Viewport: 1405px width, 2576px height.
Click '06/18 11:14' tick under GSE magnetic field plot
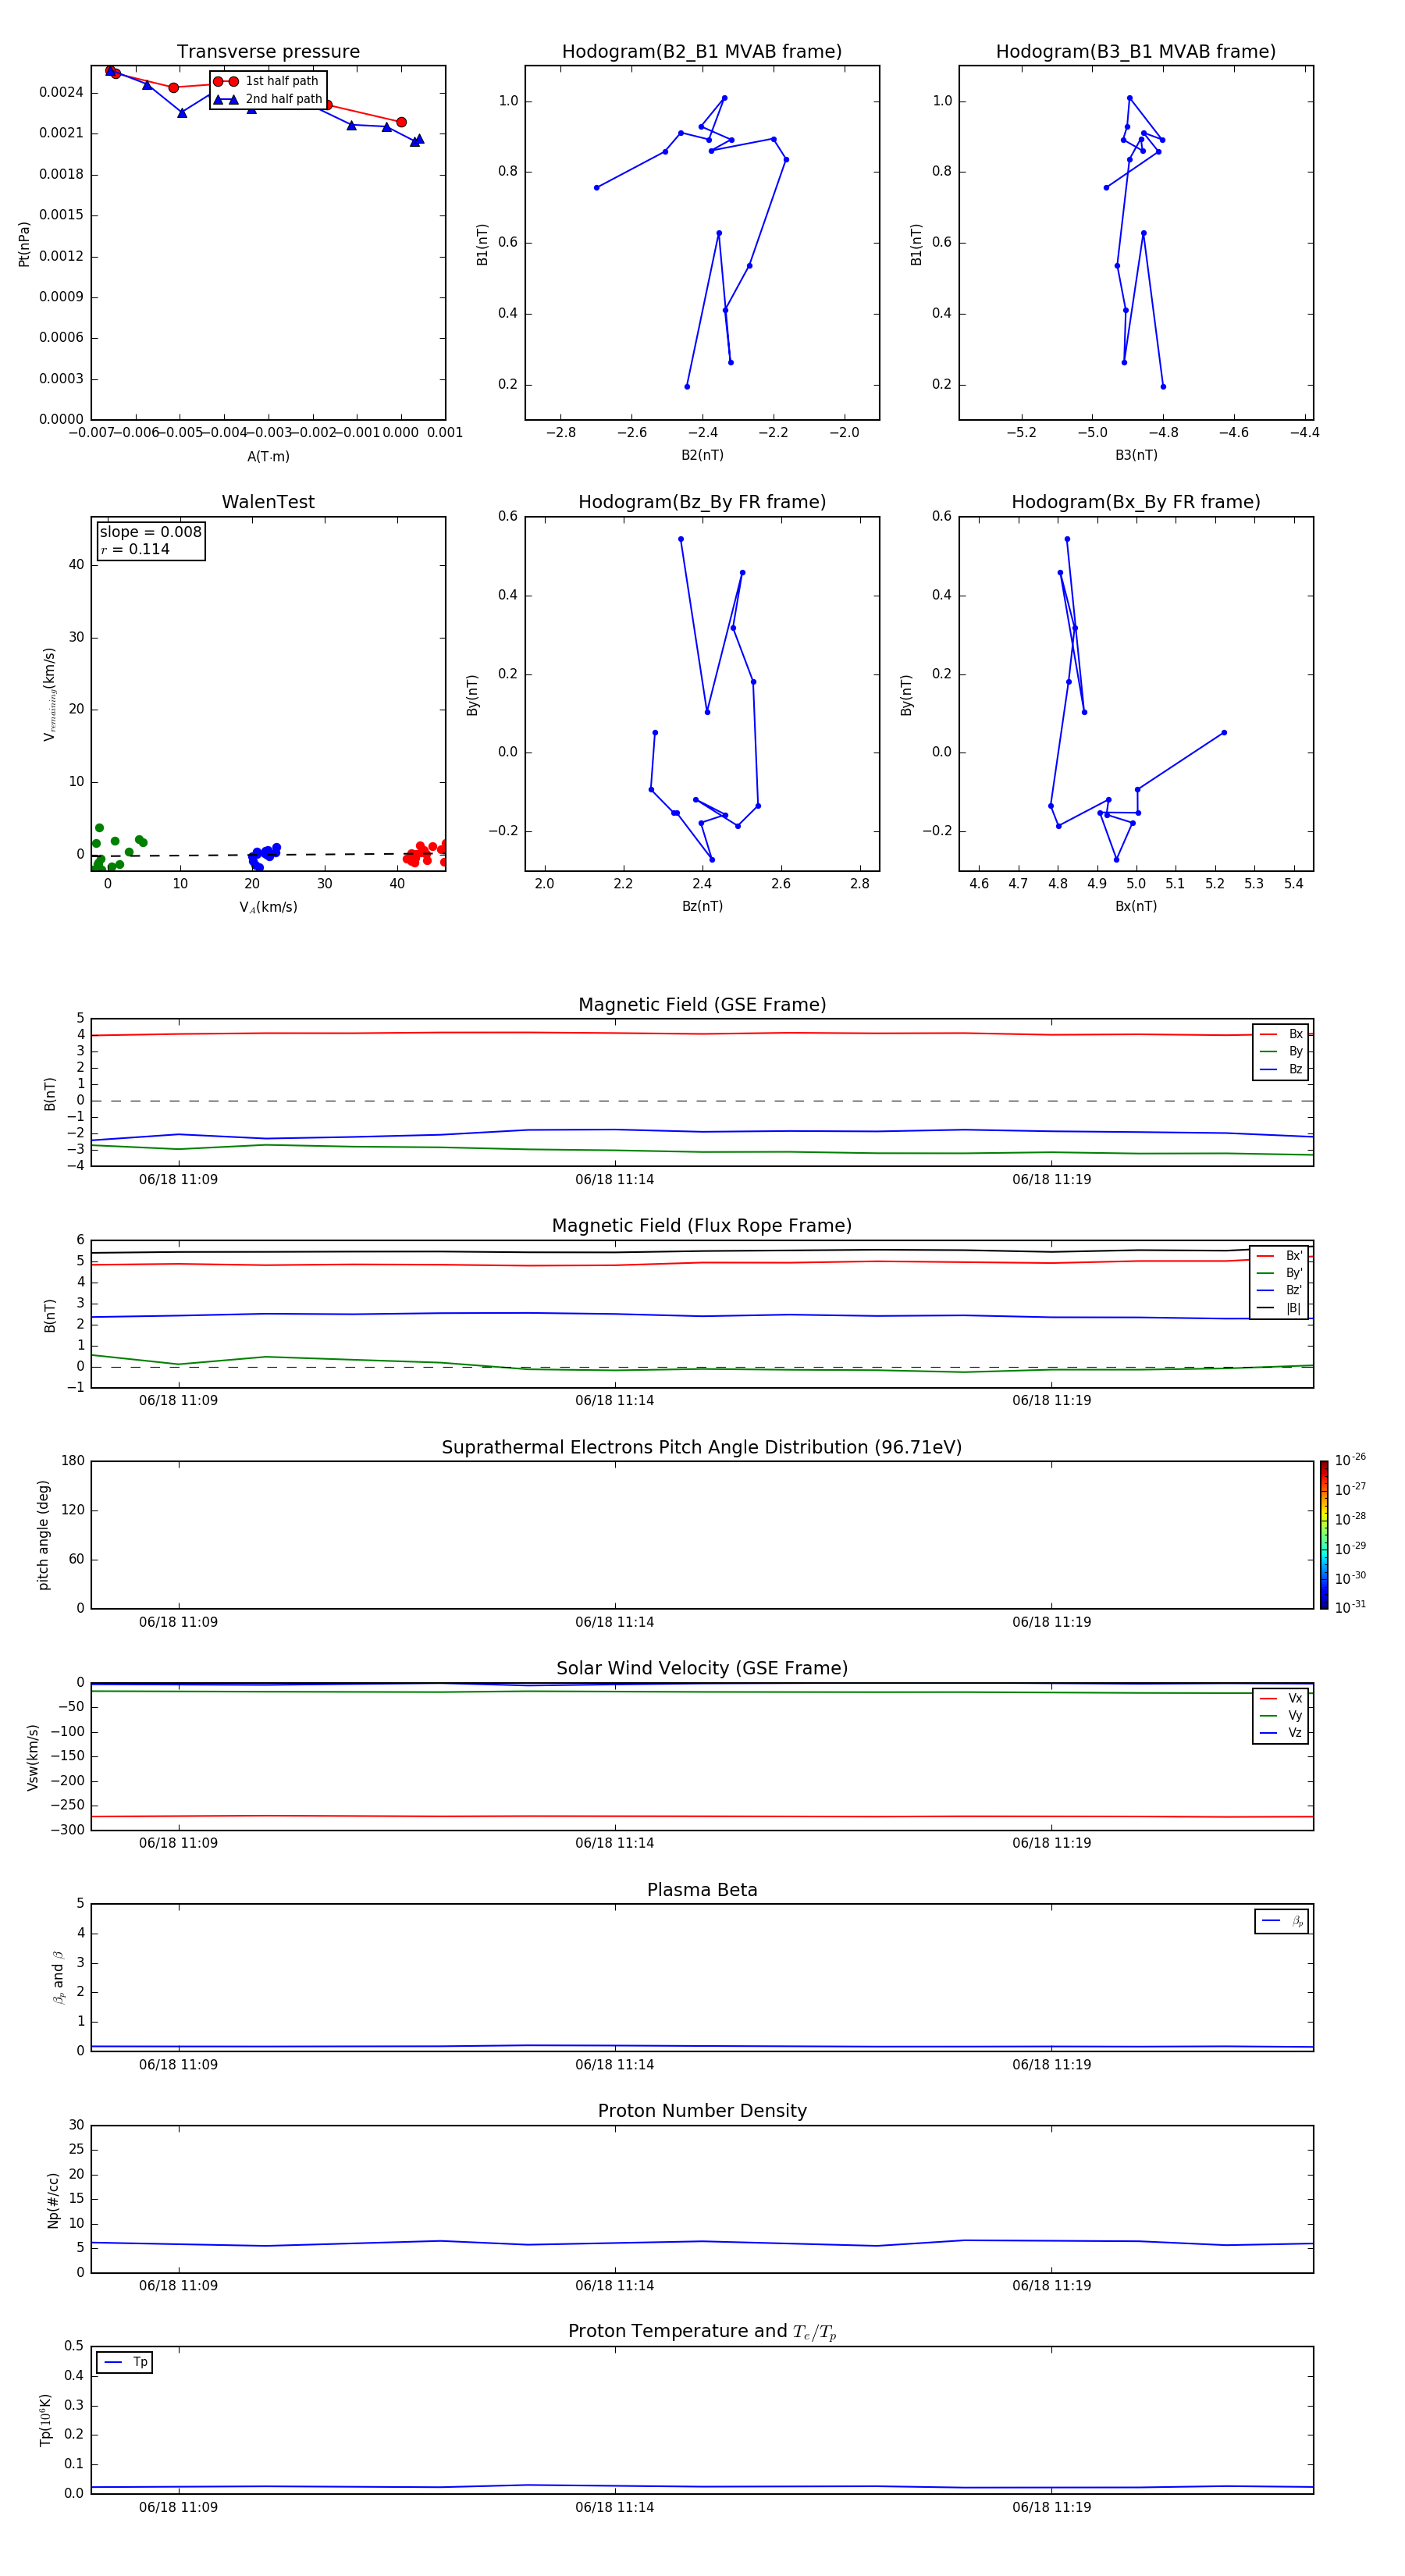[x=614, y=1180]
